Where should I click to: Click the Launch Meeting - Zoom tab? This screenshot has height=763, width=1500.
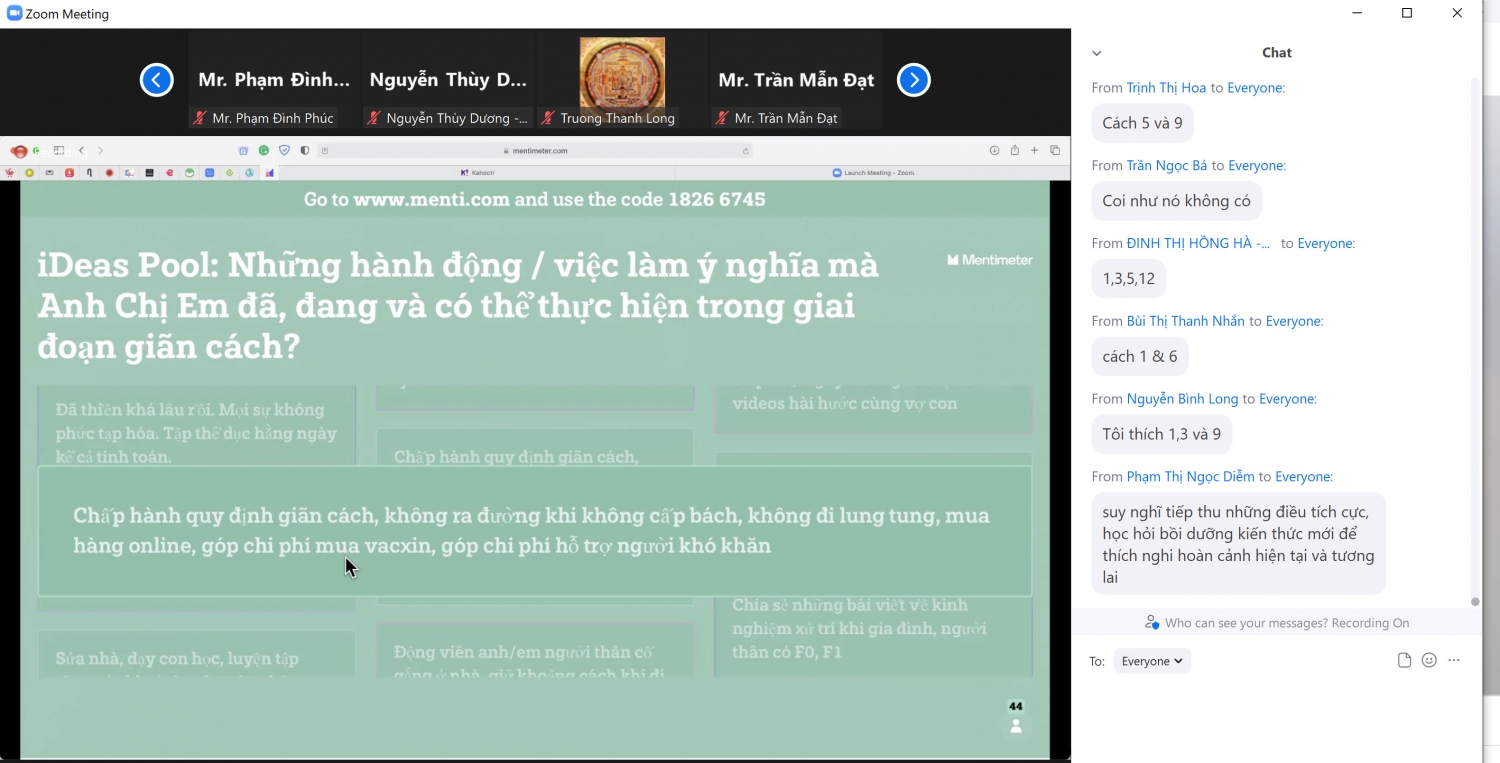873,173
